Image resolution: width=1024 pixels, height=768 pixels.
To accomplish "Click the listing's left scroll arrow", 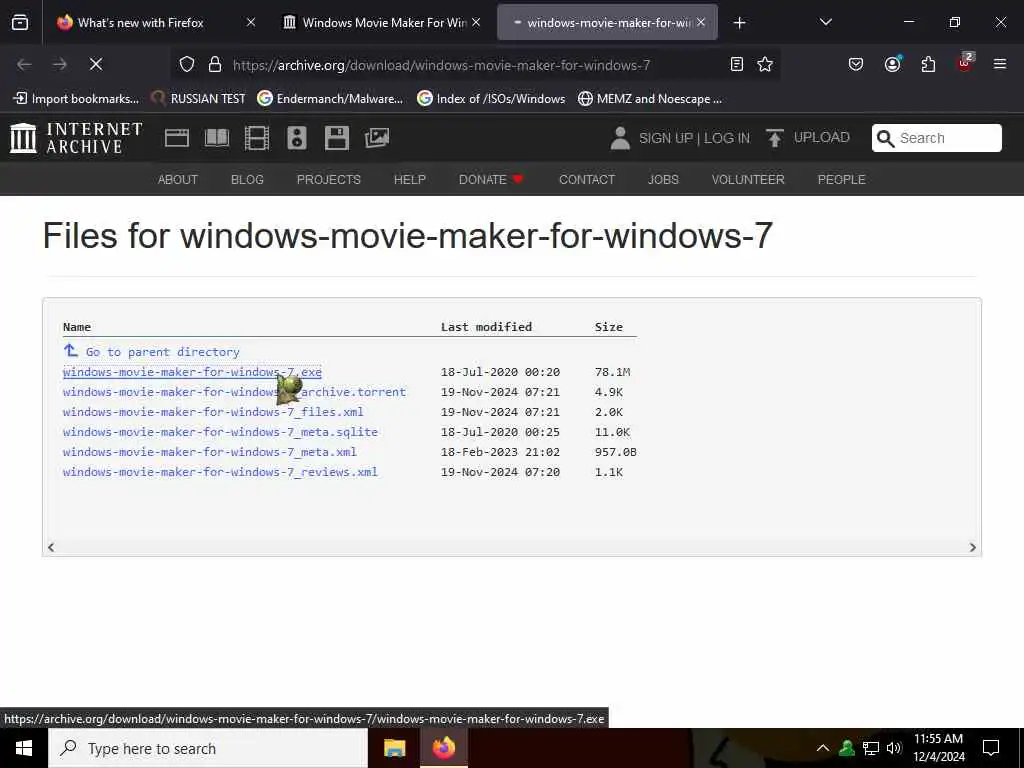I will click(51, 547).
